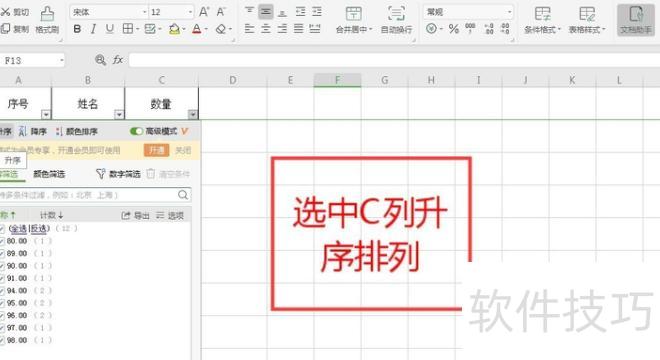Image resolution: width=660 pixels, height=360 pixels.
Task: Click the zoom magnifier beside fx
Action: [x=100, y=60]
